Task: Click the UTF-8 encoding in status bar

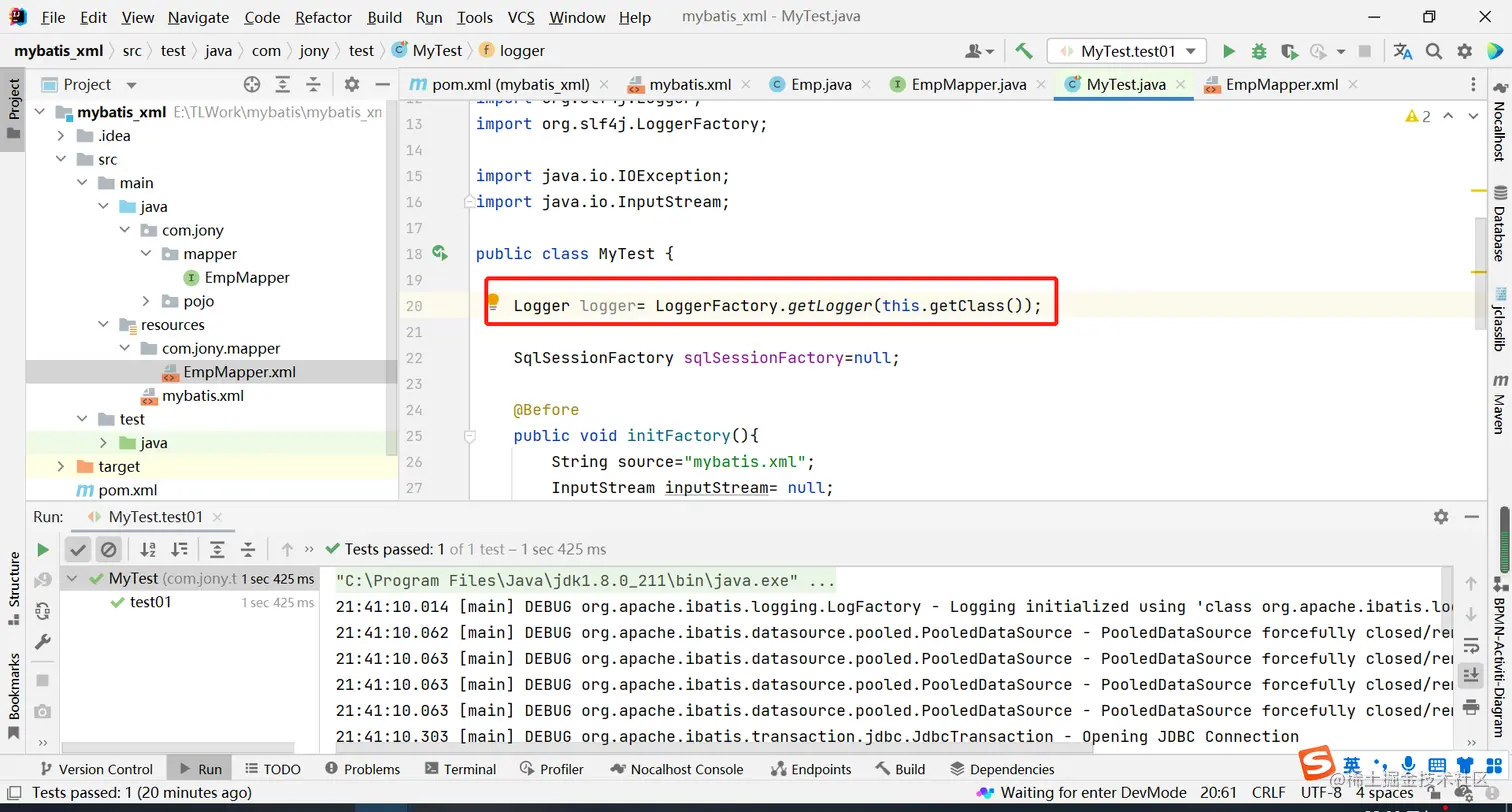Action: (x=1321, y=793)
